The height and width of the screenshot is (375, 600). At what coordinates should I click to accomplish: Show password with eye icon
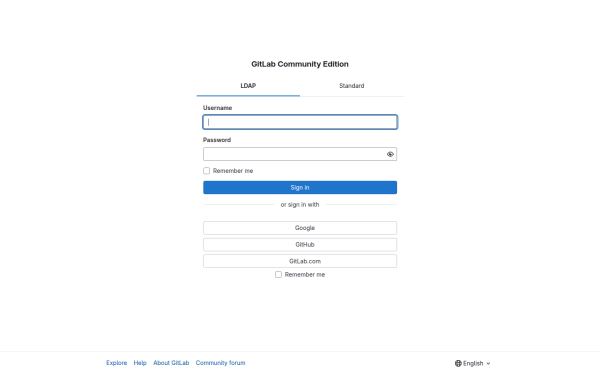click(x=390, y=154)
